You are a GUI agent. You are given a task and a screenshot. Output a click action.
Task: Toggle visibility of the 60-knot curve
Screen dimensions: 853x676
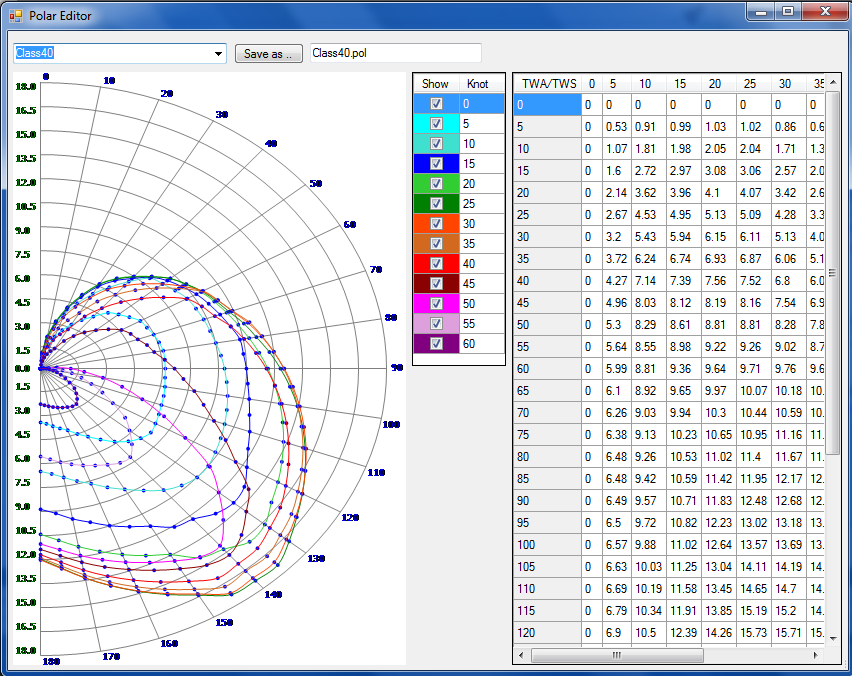(x=436, y=343)
